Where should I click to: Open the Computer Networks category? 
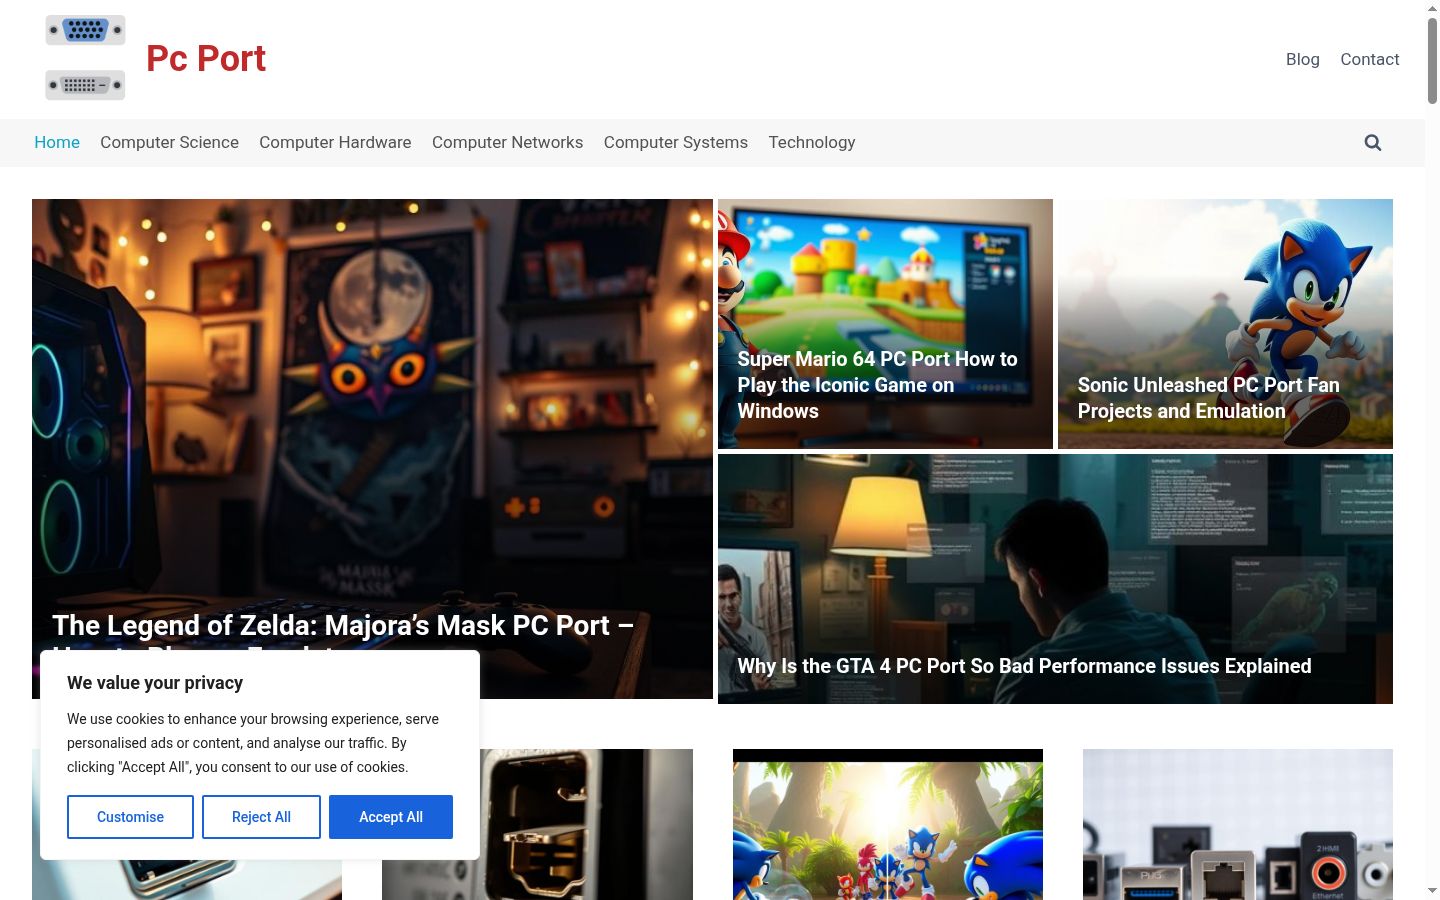(x=507, y=142)
